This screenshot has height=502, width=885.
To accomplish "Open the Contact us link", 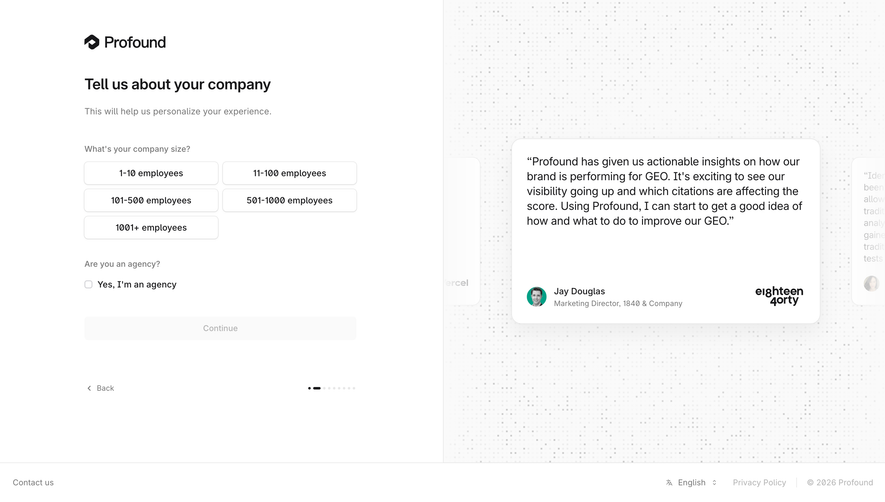I will (x=33, y=483).
